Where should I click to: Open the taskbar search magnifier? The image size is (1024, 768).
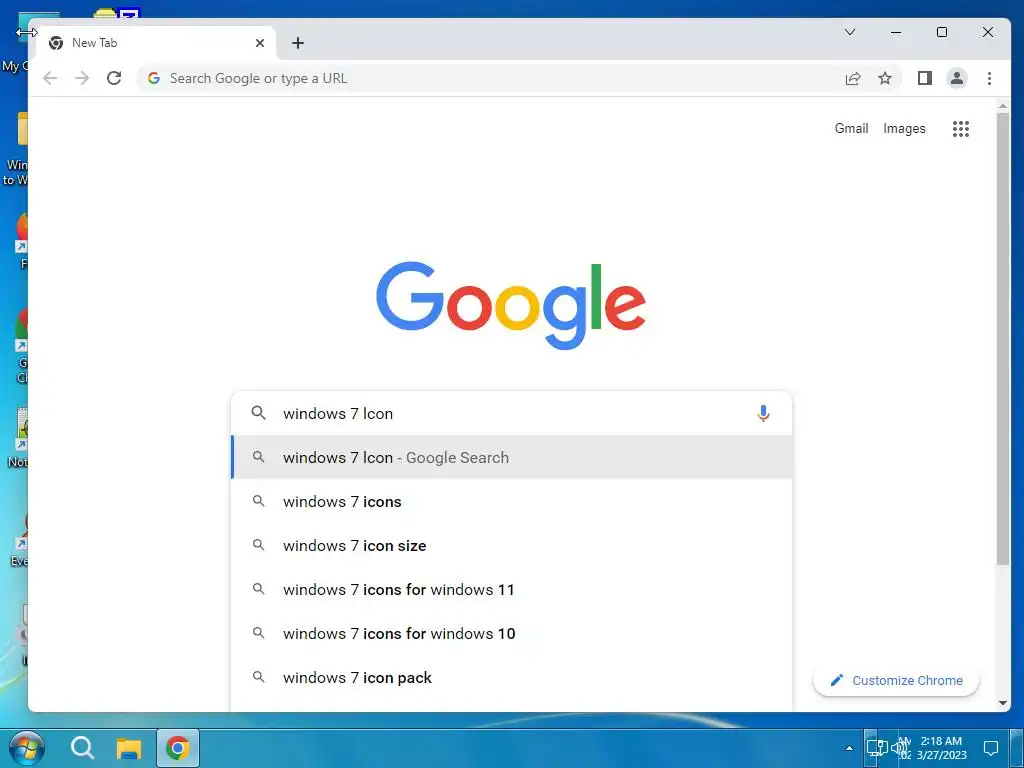[83, 748]
